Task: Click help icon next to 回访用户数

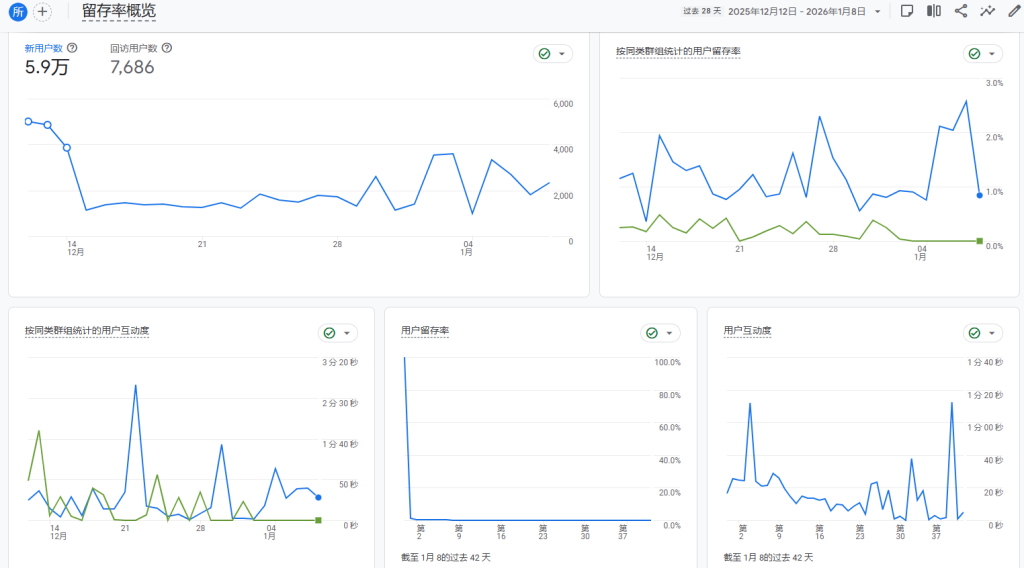Action: tap(167, 47)
